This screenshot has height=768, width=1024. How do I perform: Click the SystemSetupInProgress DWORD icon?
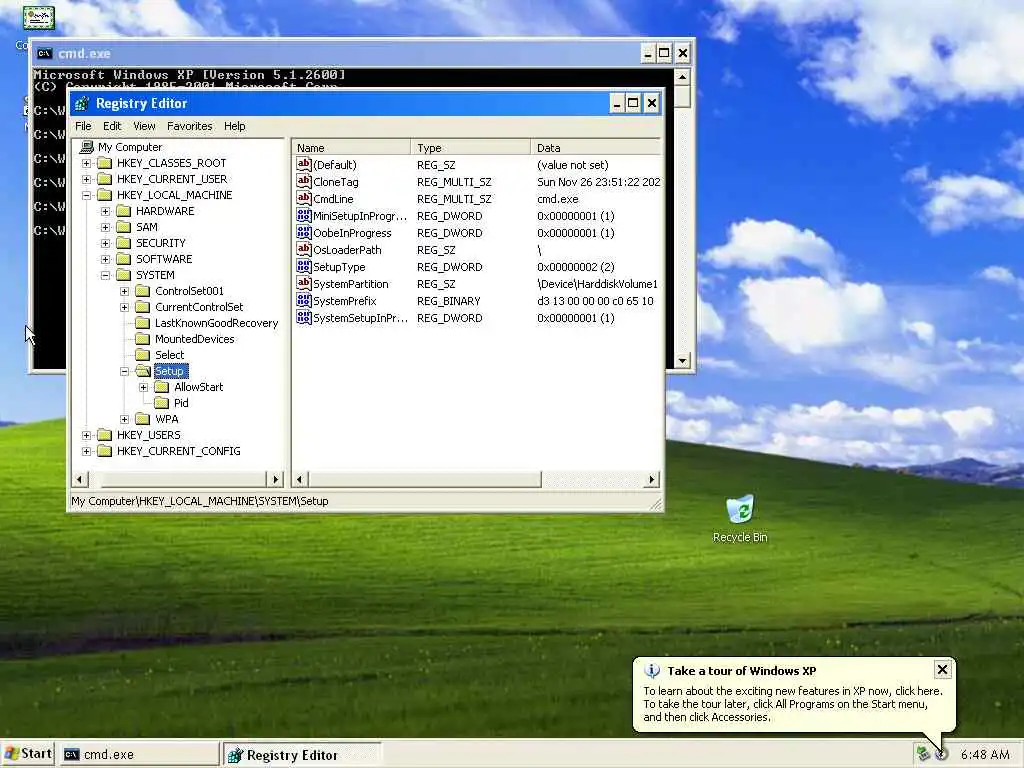(x=304, y=317)
